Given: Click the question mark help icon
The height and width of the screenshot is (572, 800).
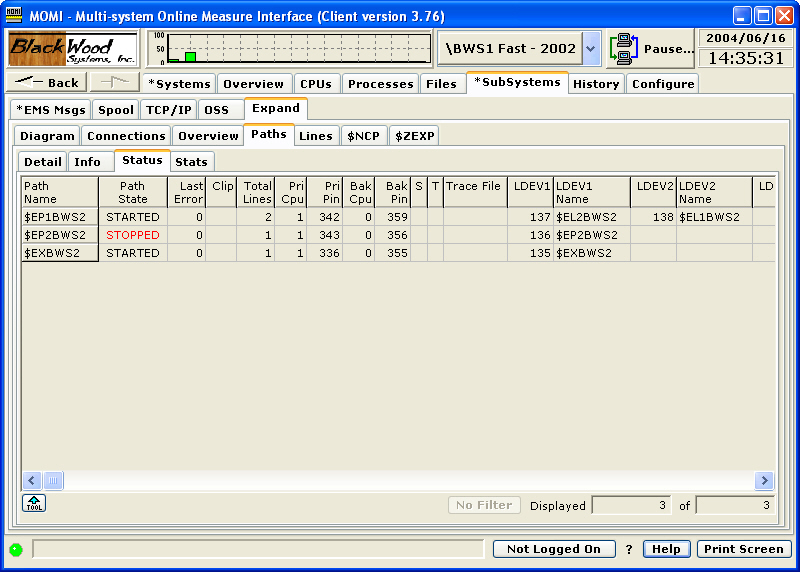Looking at the screenshot, I should tap(629, 549).
